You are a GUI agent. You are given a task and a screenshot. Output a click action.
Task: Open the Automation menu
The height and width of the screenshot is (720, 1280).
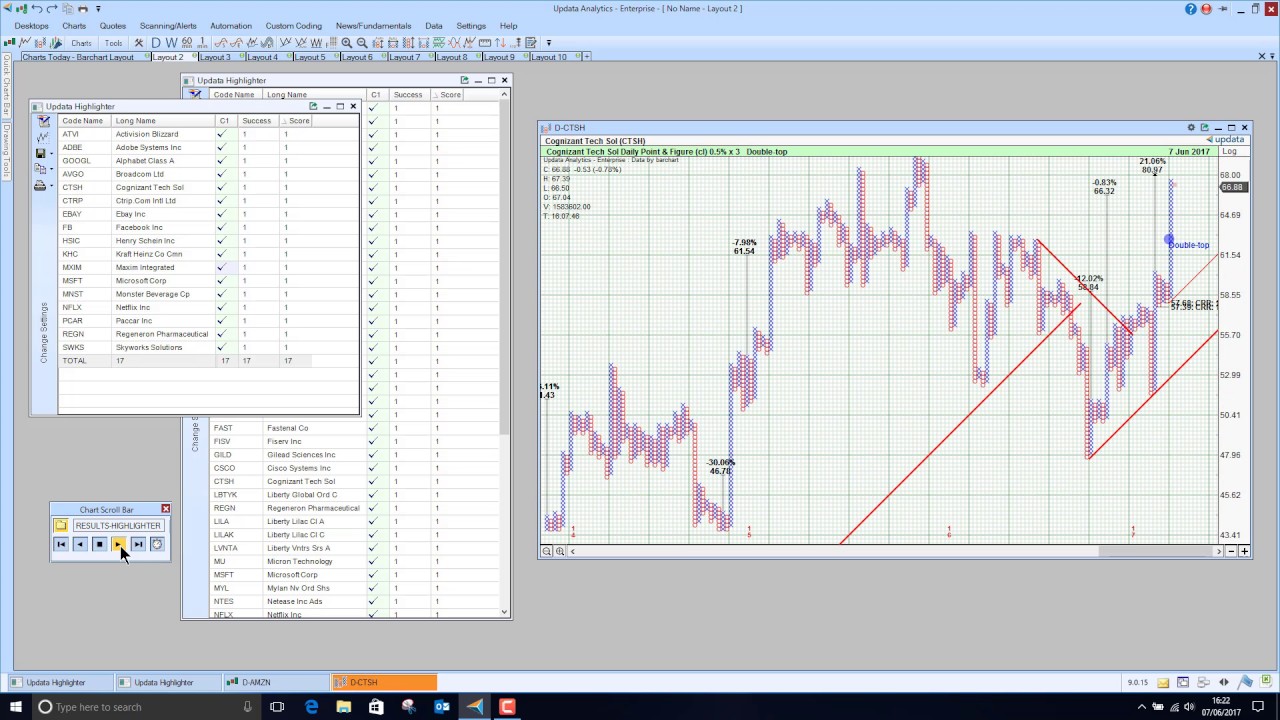tap(231, 26)
